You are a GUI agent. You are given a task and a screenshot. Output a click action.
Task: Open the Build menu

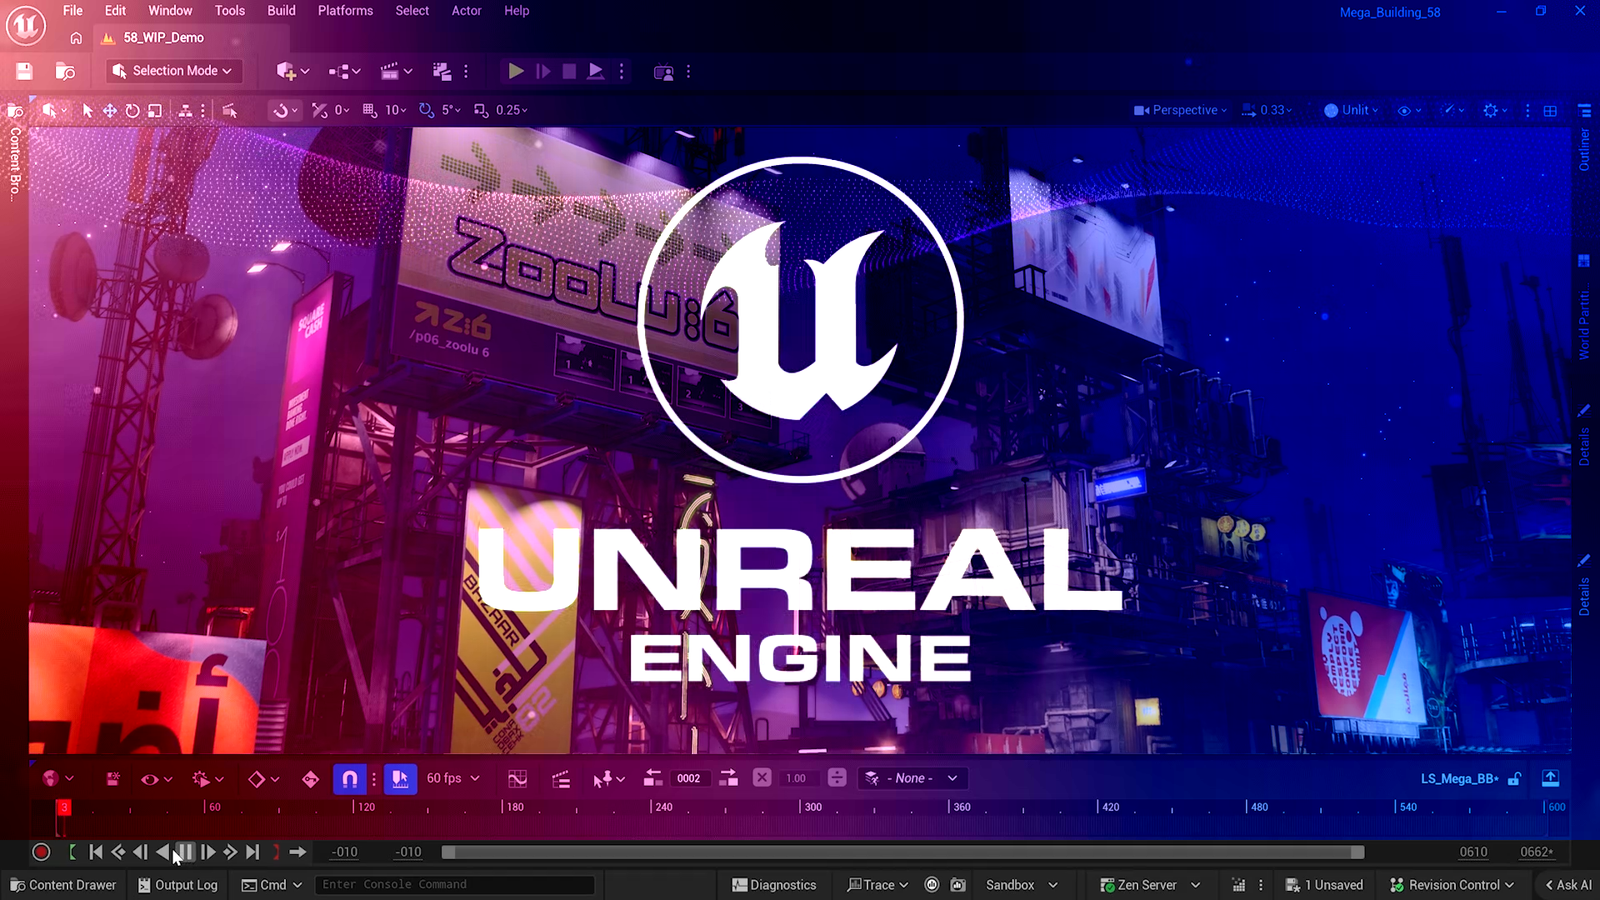281,11
